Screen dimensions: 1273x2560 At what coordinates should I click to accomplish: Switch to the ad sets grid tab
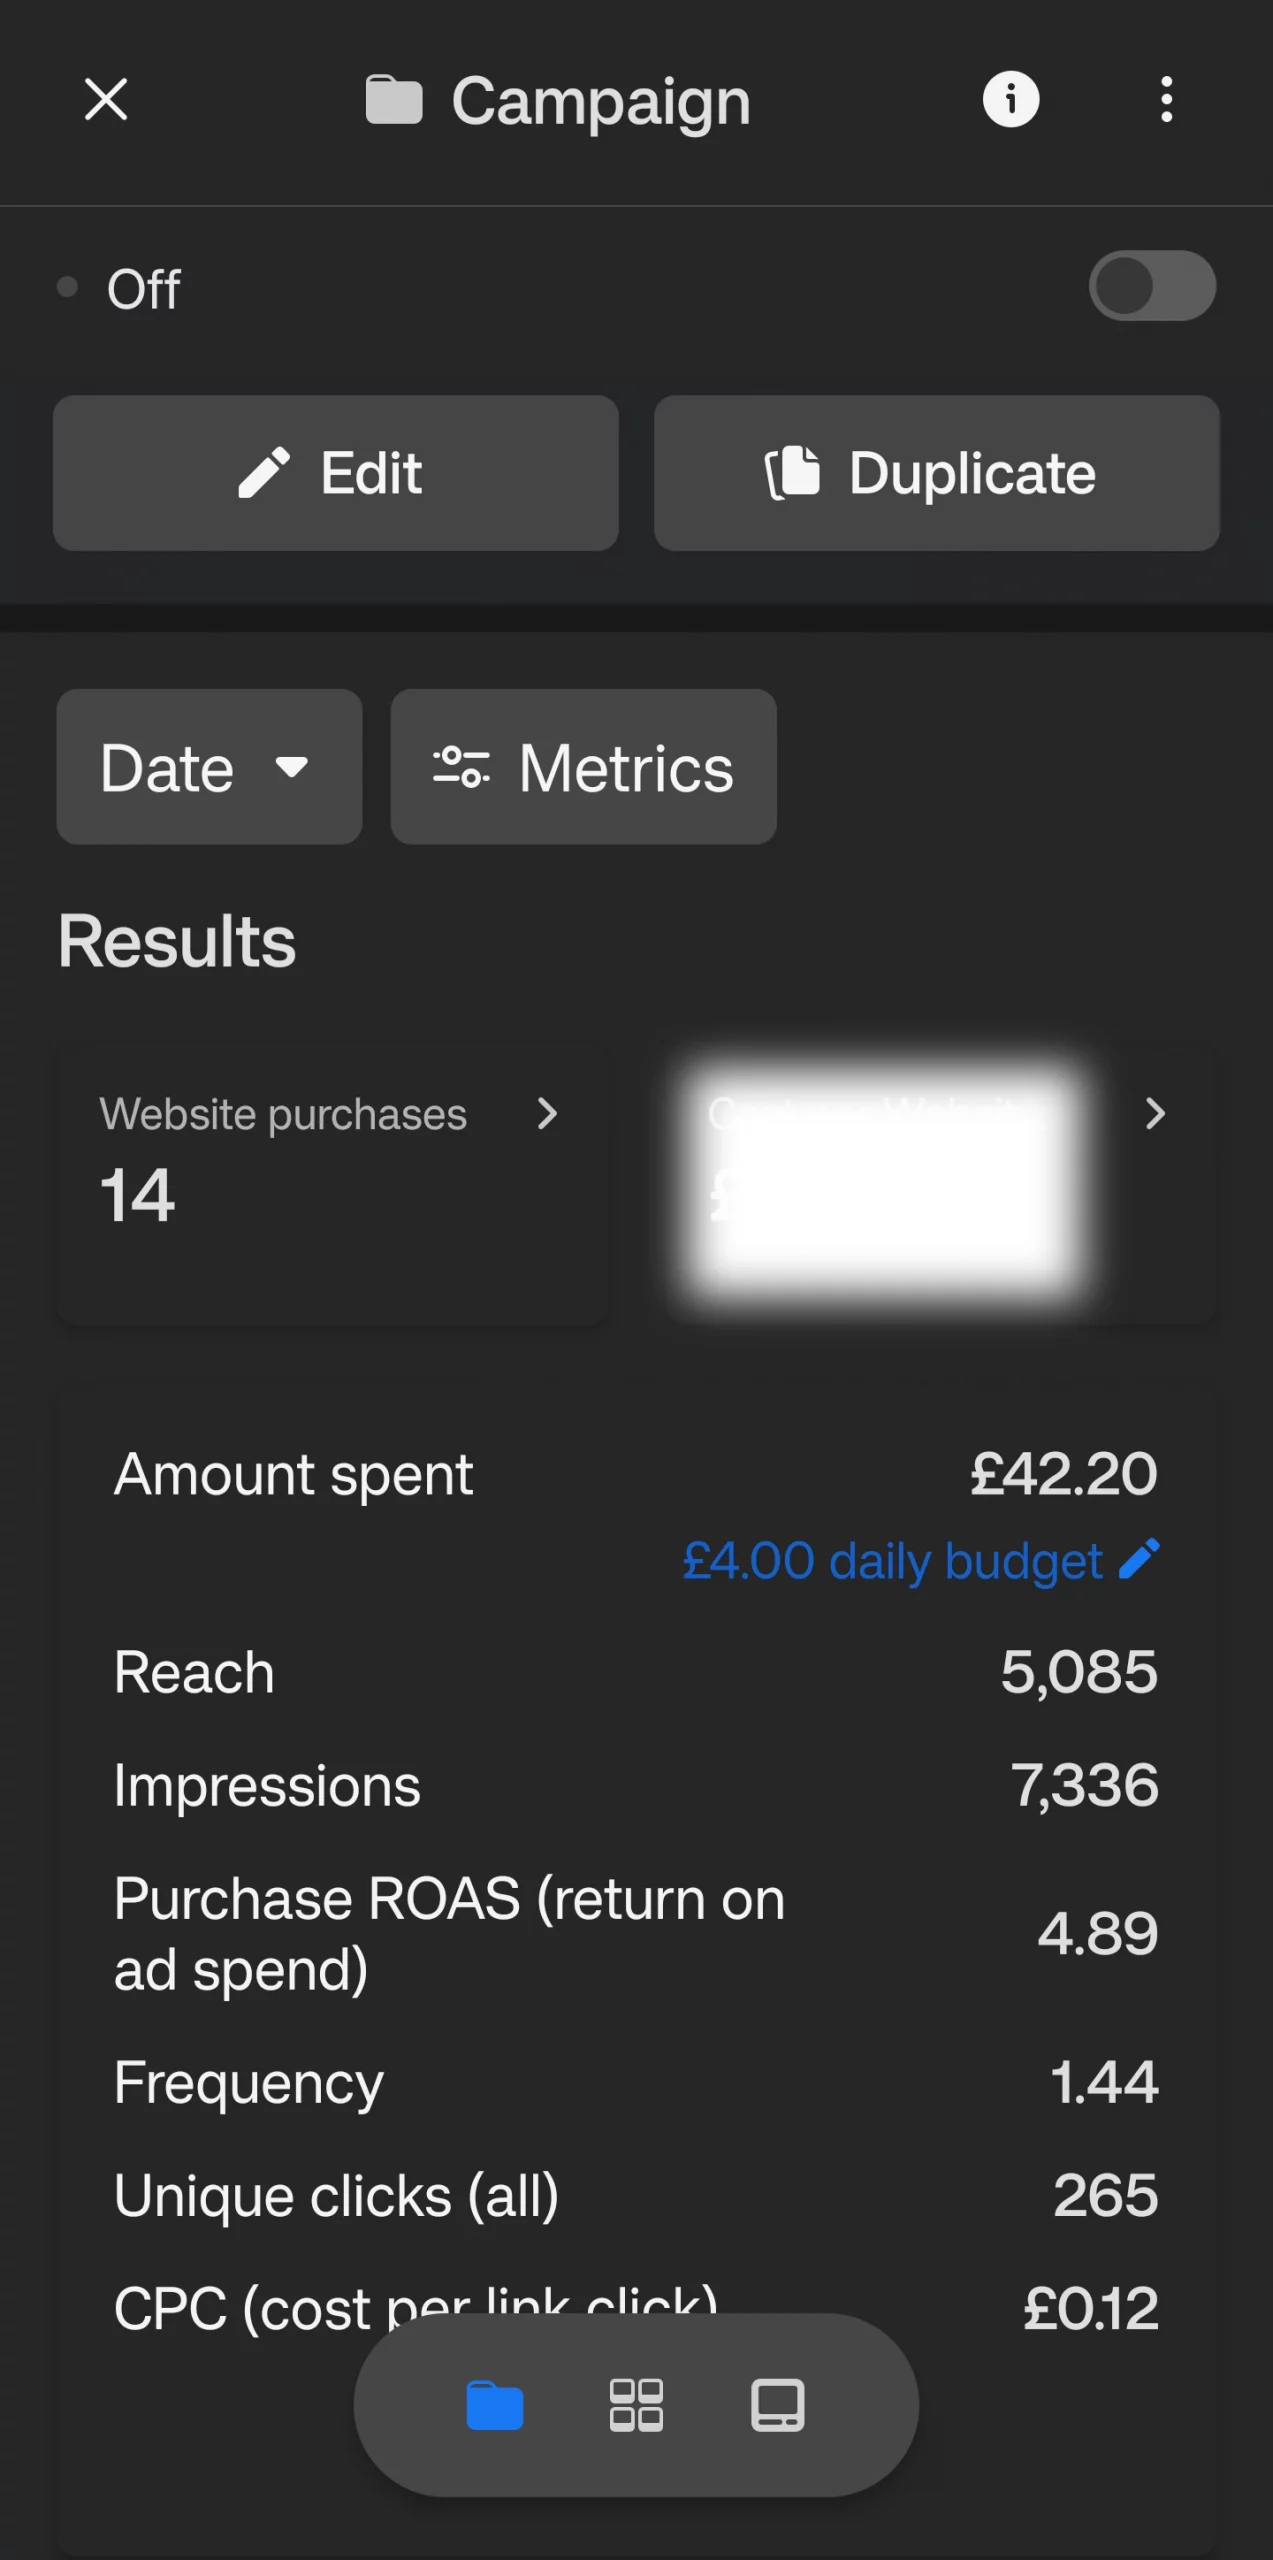pos(636,2405)
